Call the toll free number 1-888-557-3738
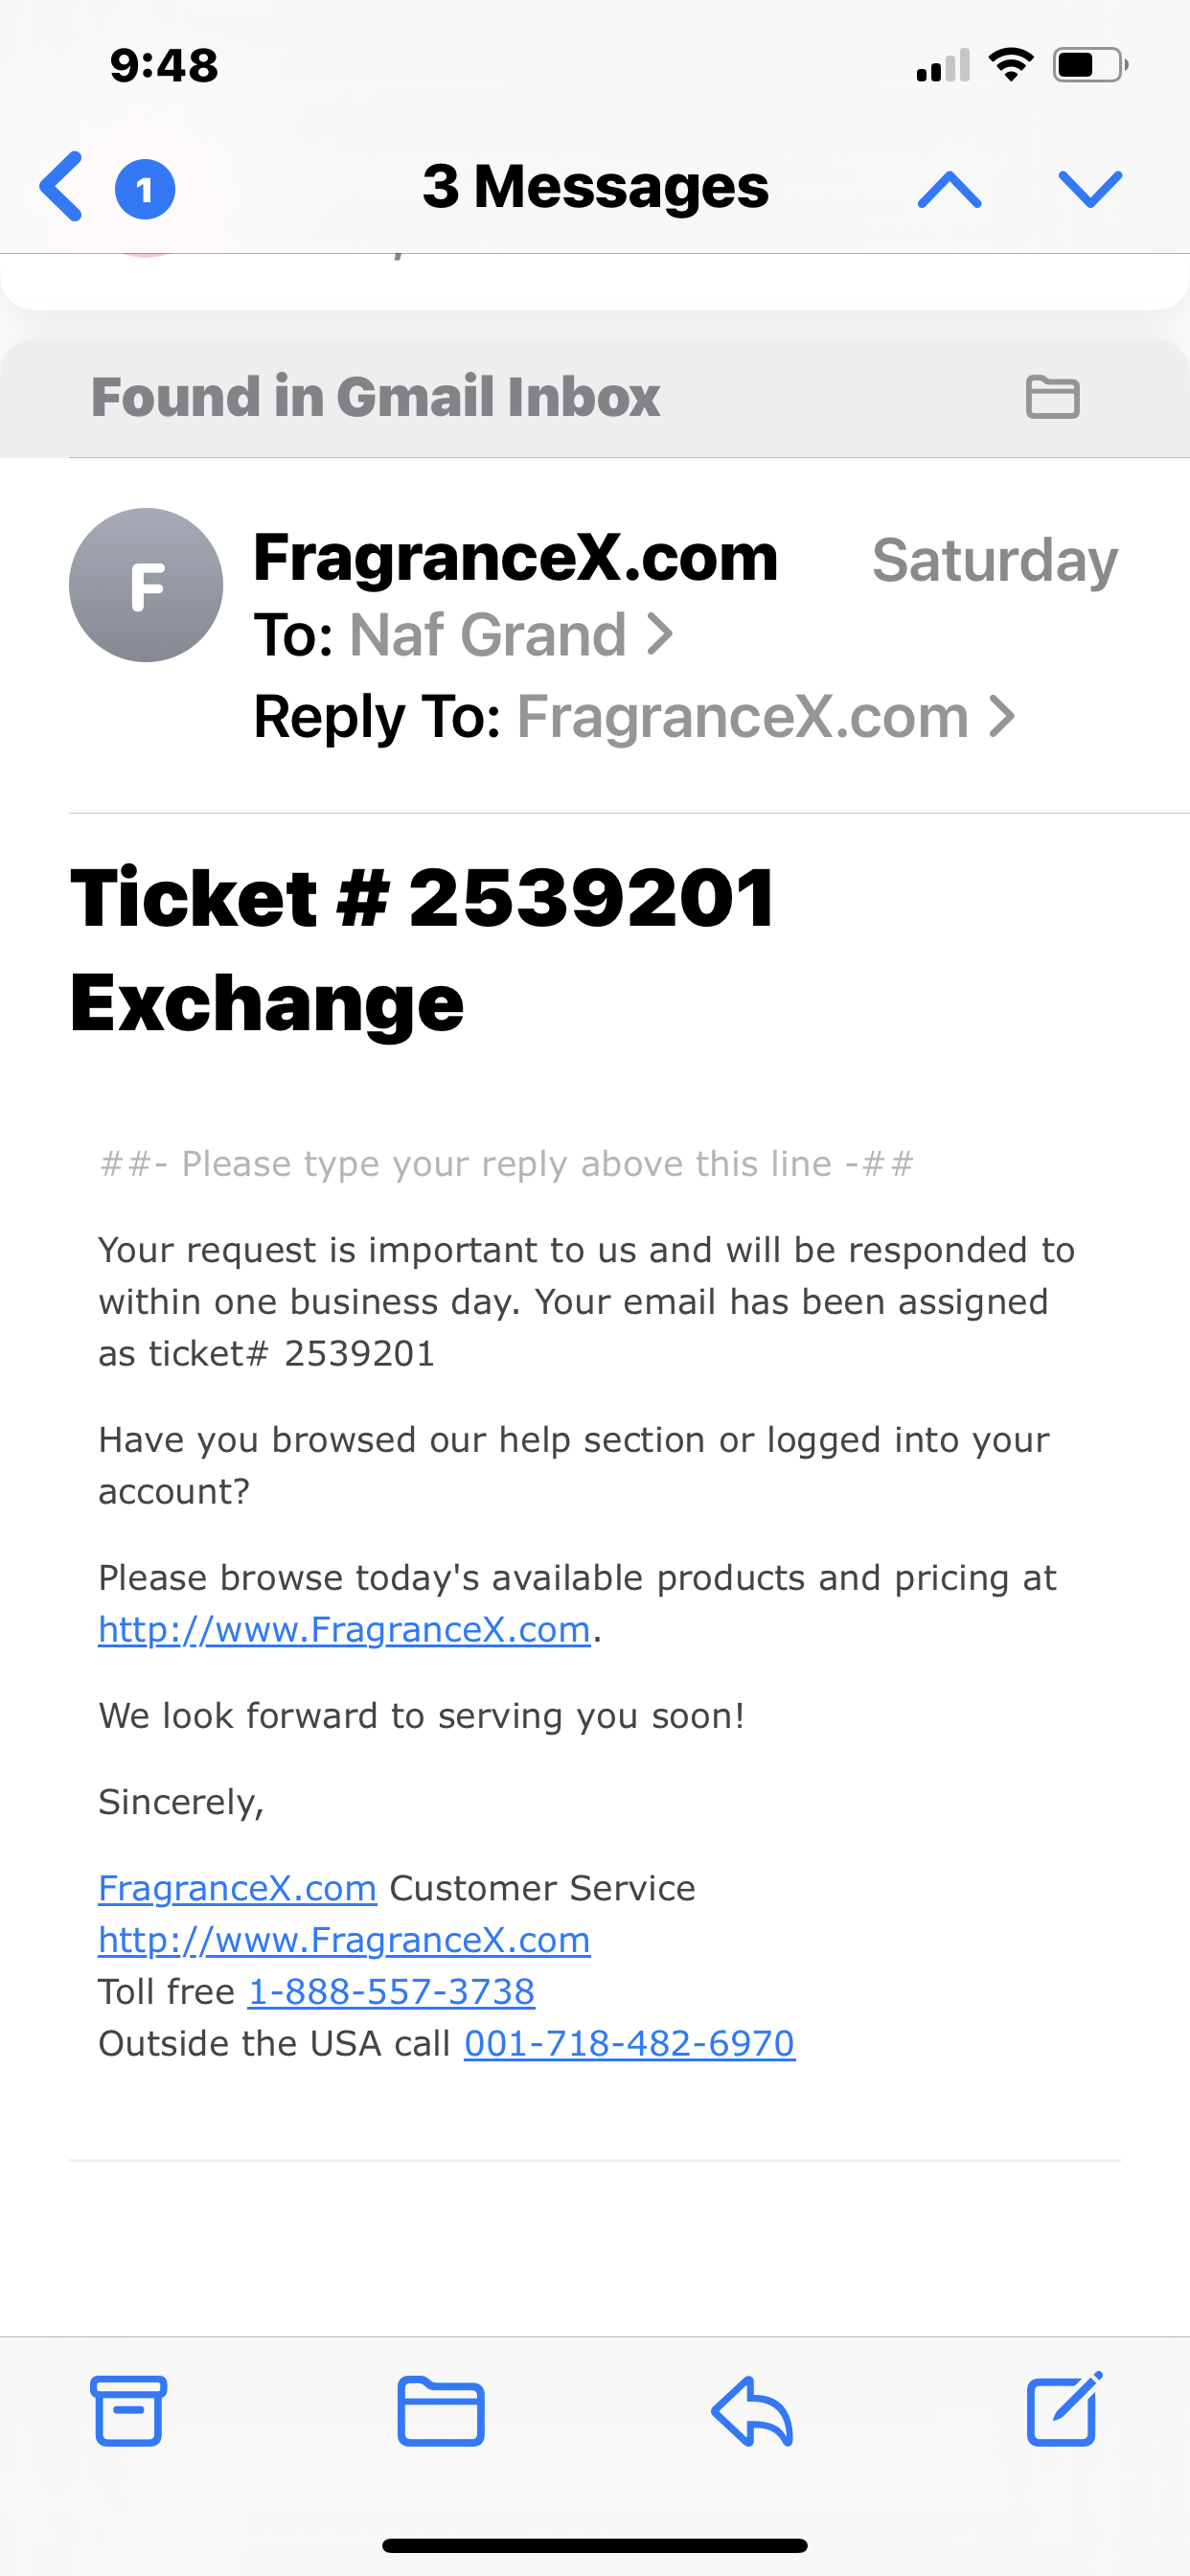1190x2576 pixels. 390,1992
